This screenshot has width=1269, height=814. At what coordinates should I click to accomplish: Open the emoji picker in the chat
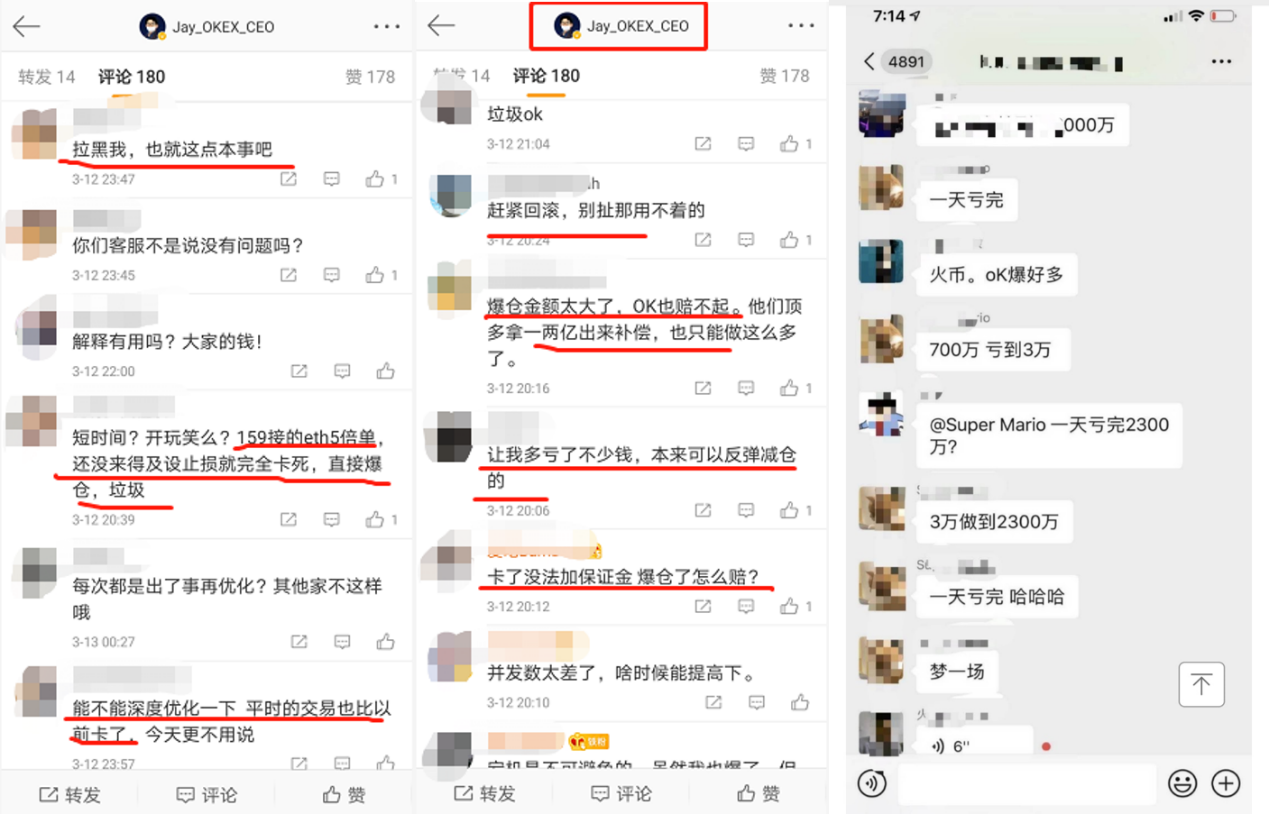coord(1182,783)
